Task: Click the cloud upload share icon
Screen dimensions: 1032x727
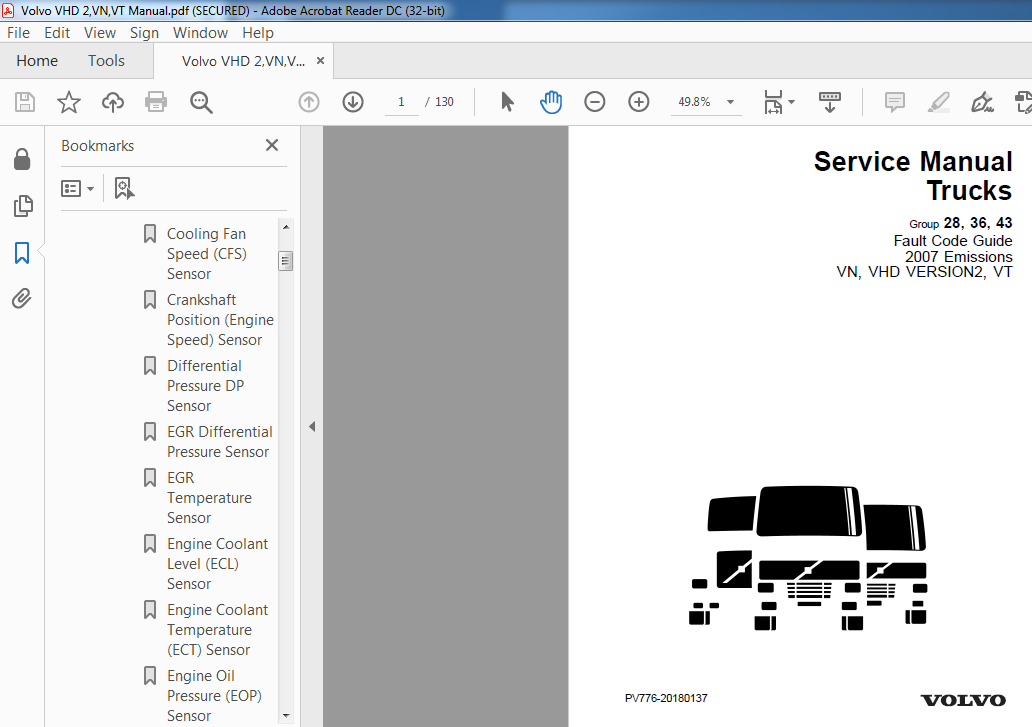Action: [x=113, y=102]
